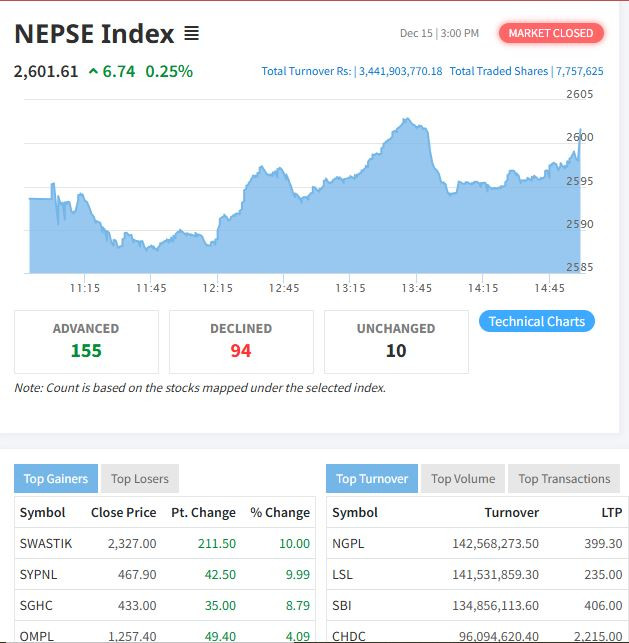
Task: Open the NEPSE Index hamburger menu icon
Action: point(191,34)
